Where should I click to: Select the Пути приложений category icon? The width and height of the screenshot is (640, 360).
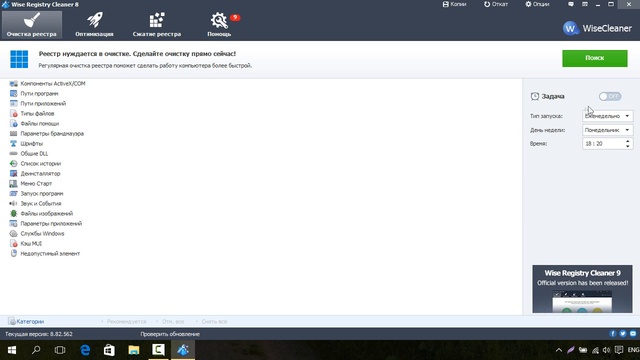[13, 103]
